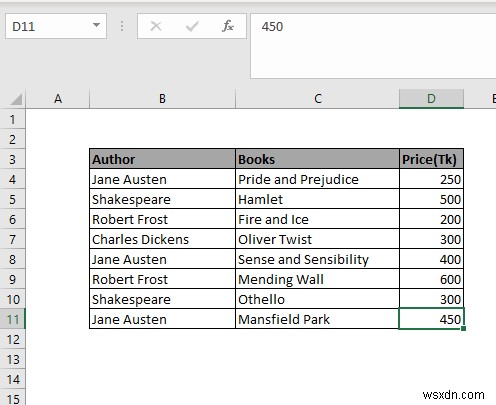Select Robert Frost cell in row 6
This screenshot has width=496, height=405.
[162, 219]
